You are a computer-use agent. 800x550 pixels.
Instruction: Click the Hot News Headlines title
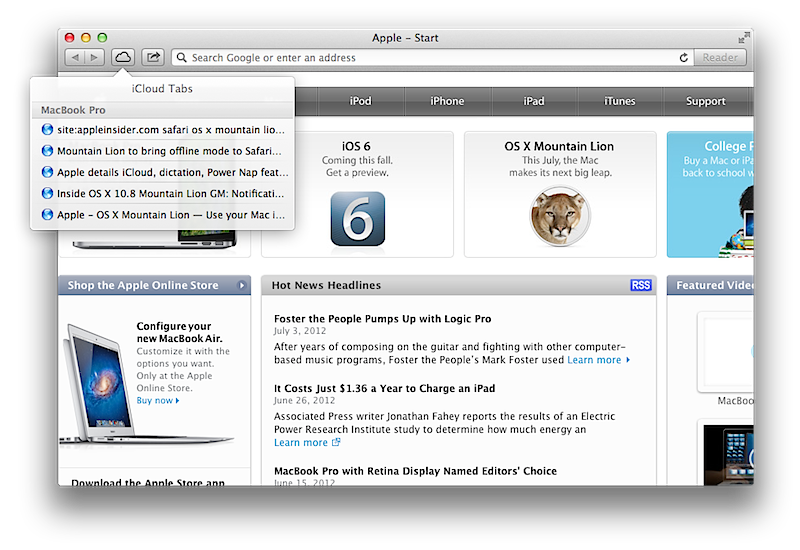point(326,285)
